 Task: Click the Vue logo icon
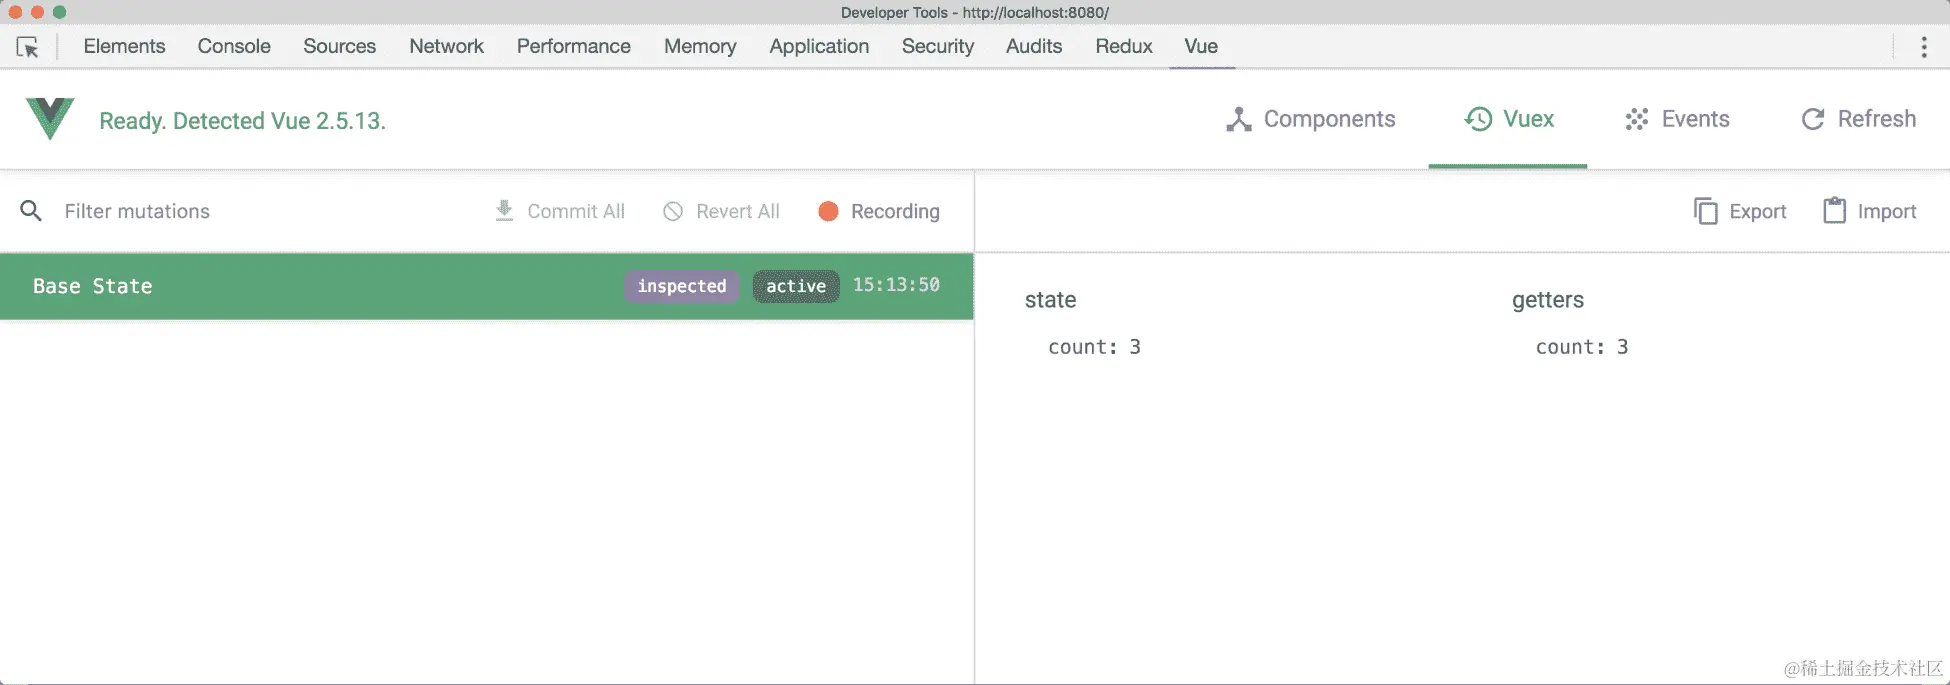pyautogui.click(x=50, y=119)
